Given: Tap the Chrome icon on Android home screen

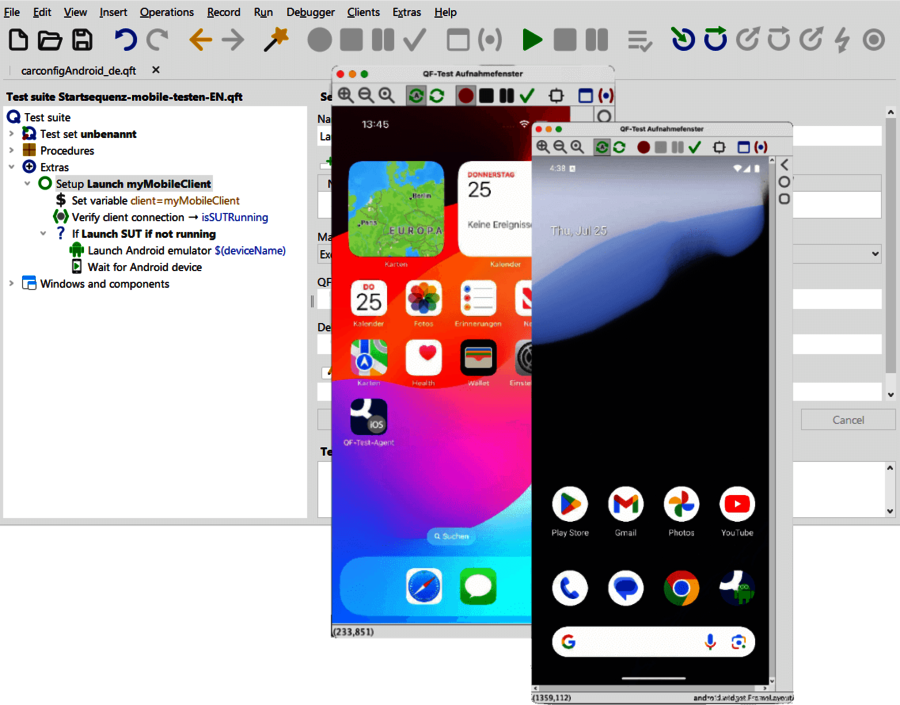Looking at the screenshot, I should tap(681, 588).
